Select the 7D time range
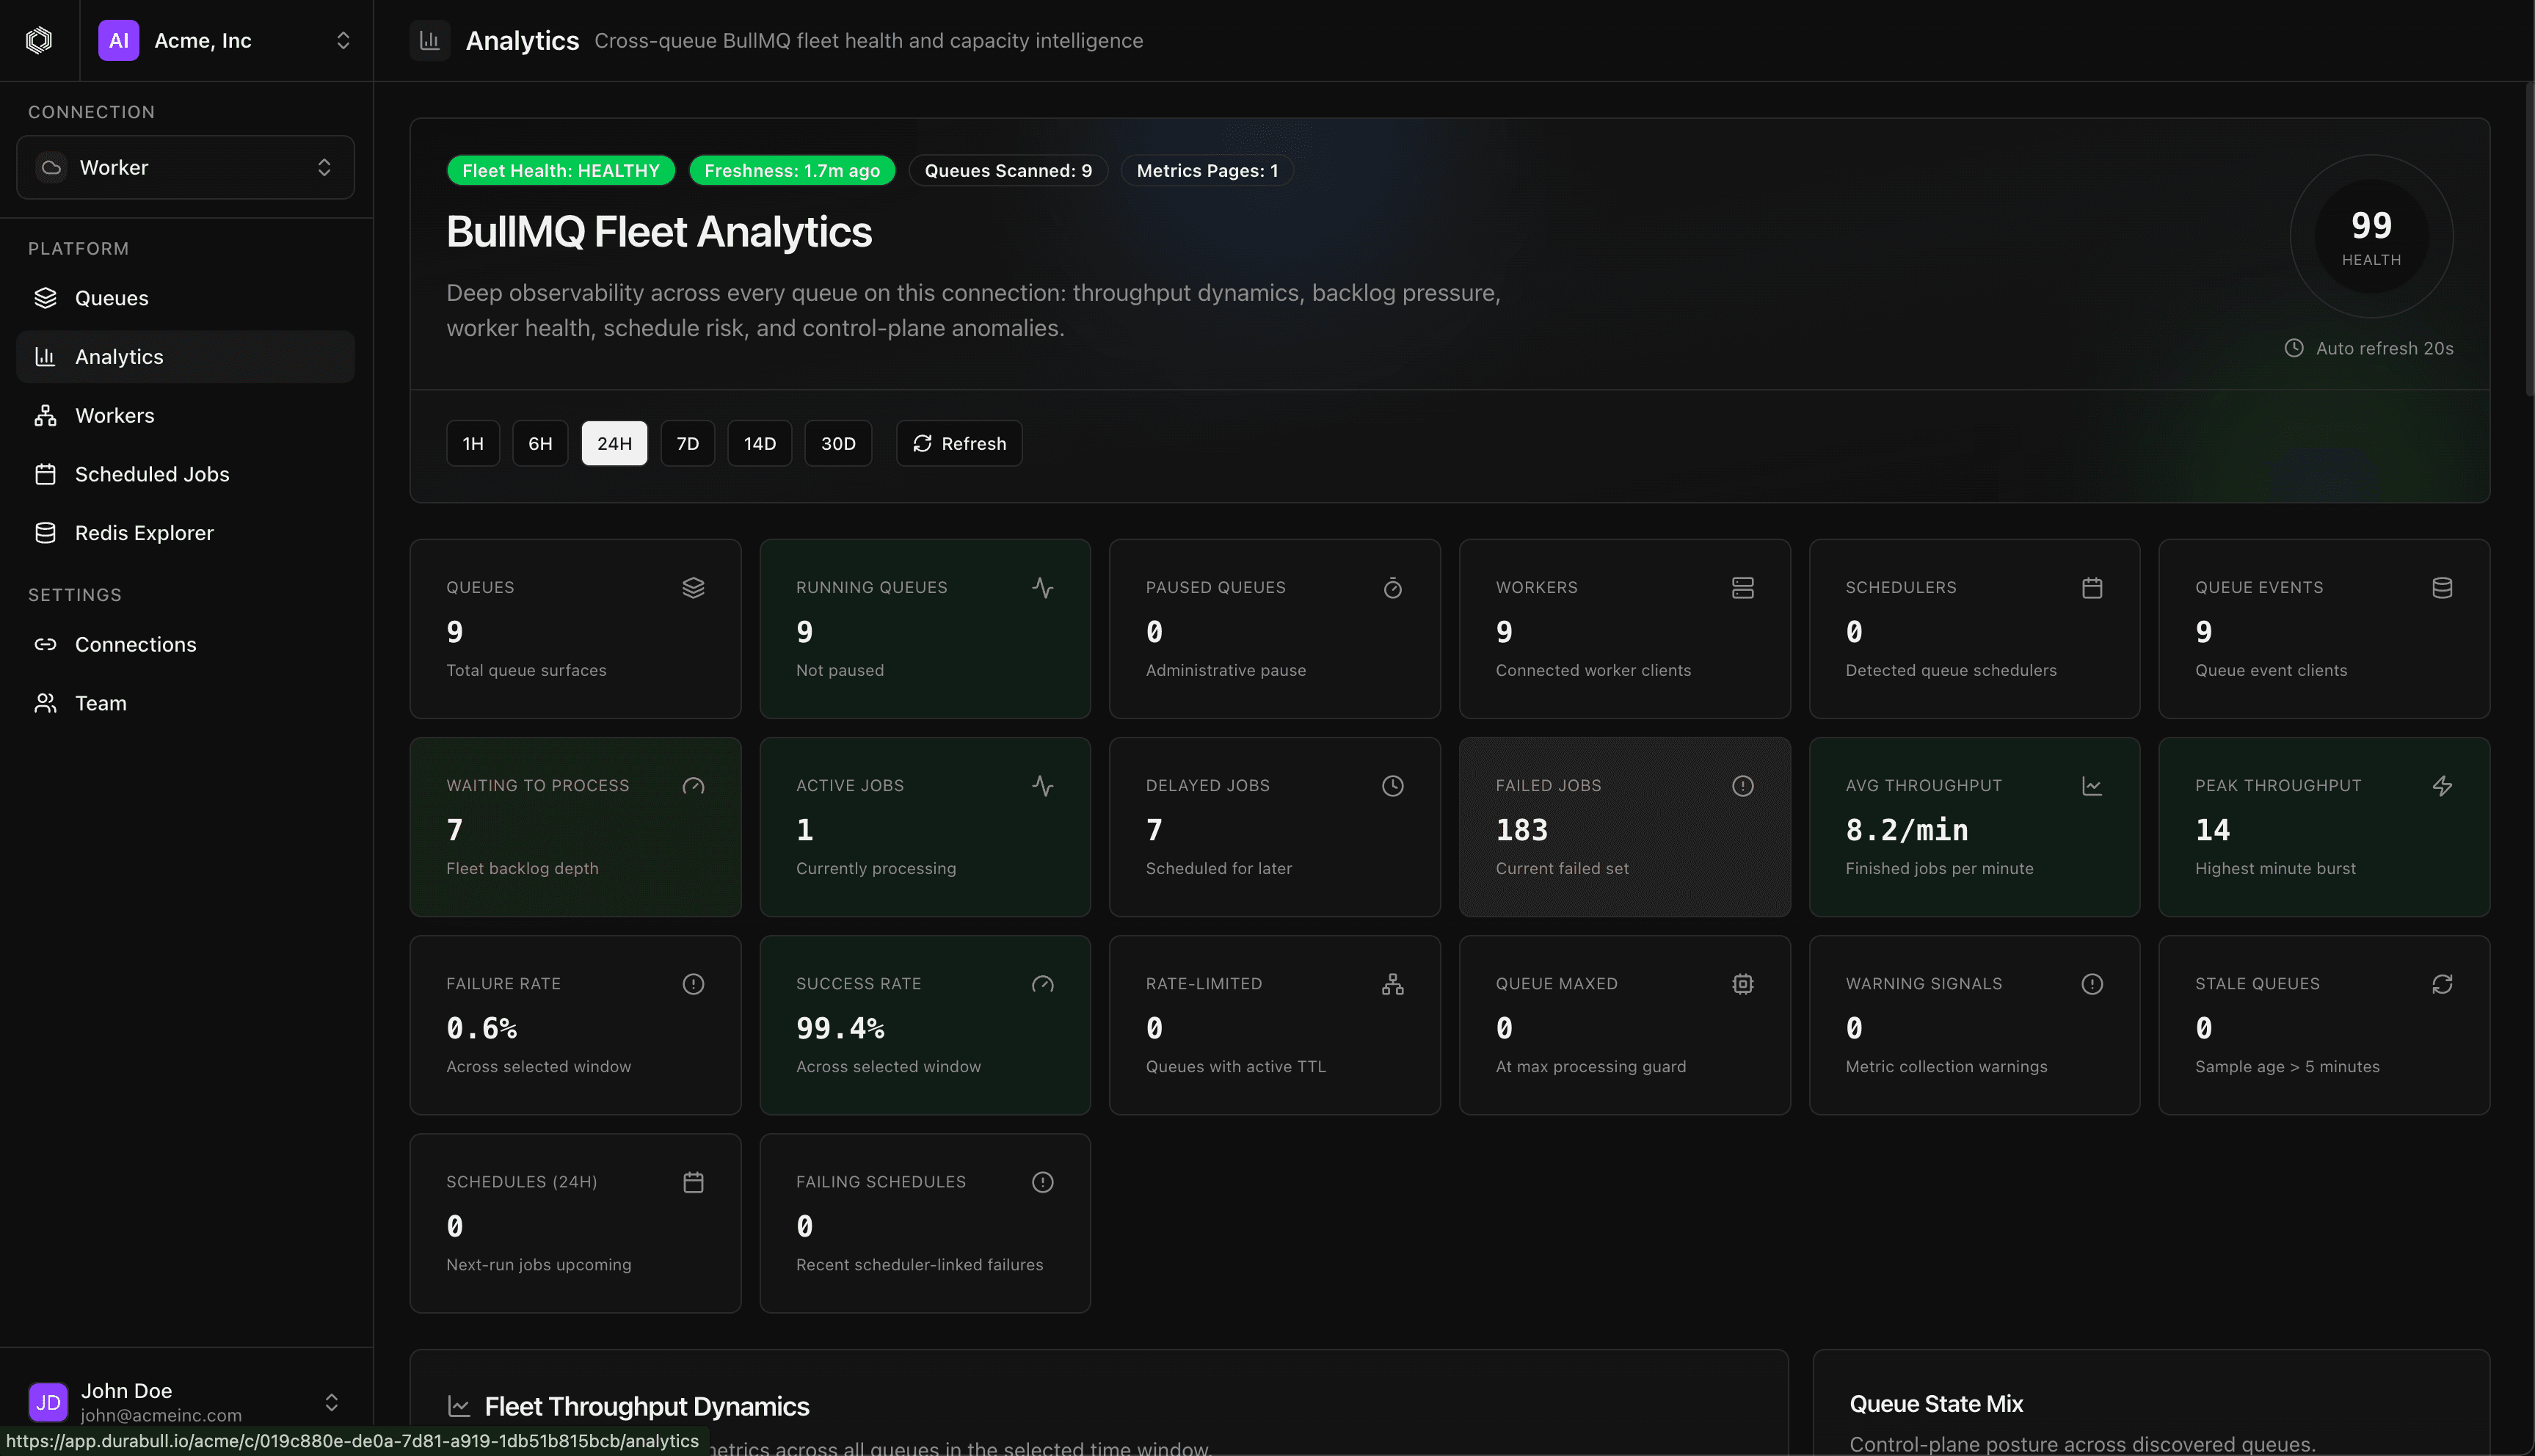The height and width of the screenshot is (1456, 2535). [687, 443]
